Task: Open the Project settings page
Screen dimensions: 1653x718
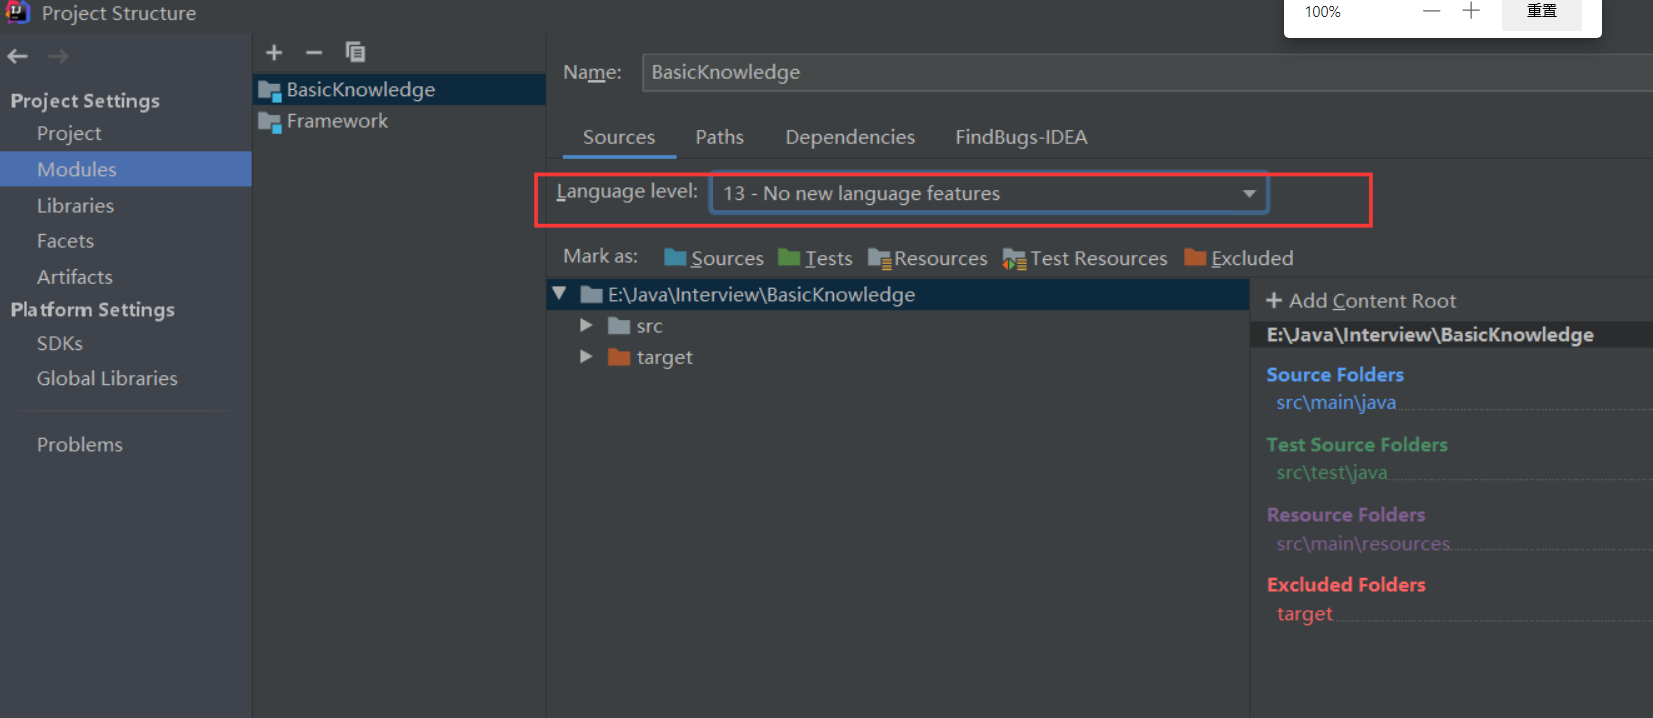Action: click(x=69, y=133)
